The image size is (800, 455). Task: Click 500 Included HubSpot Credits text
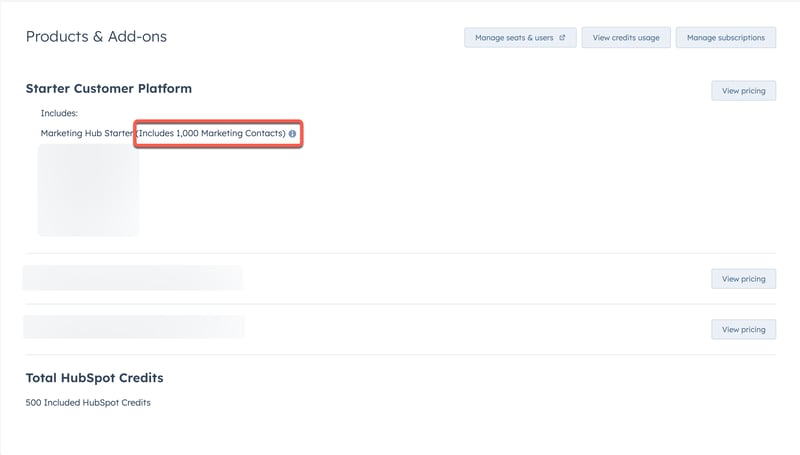(x=88, y=402)
